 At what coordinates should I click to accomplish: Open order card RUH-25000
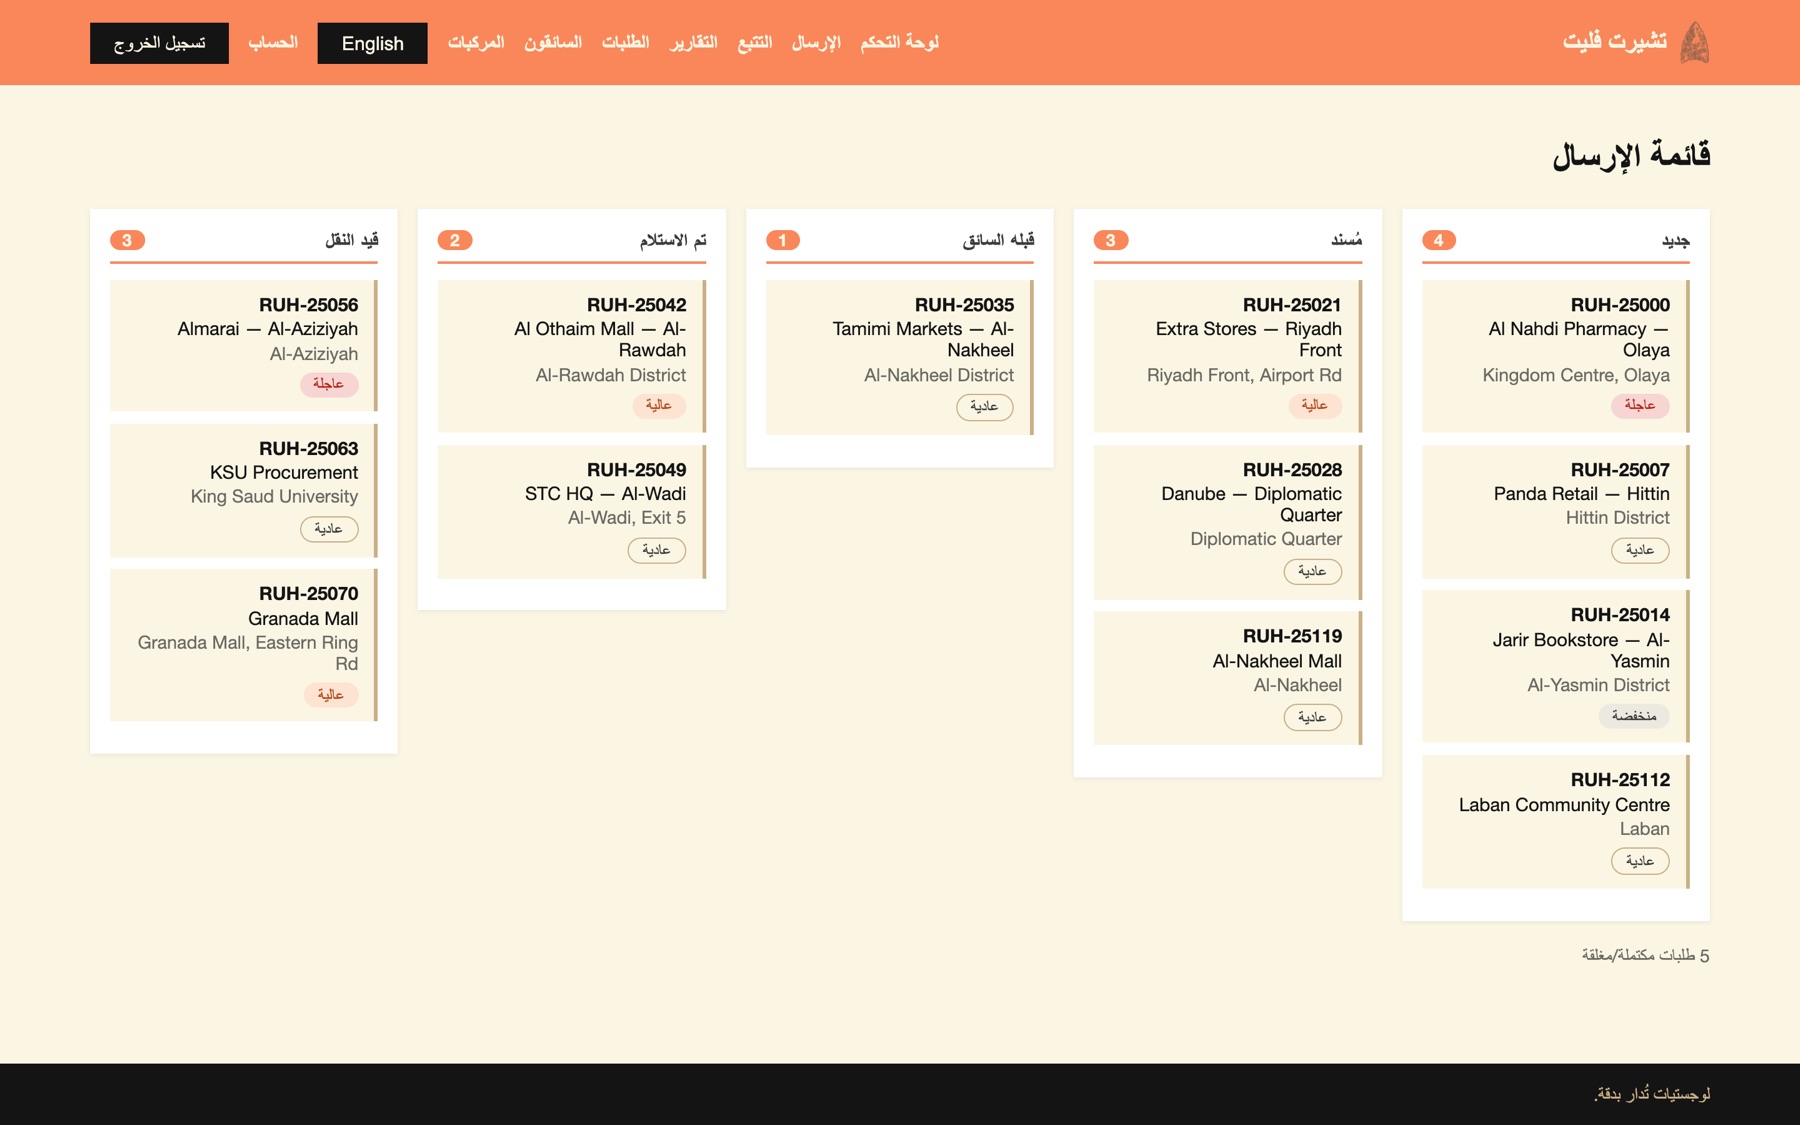(1555, 356)
